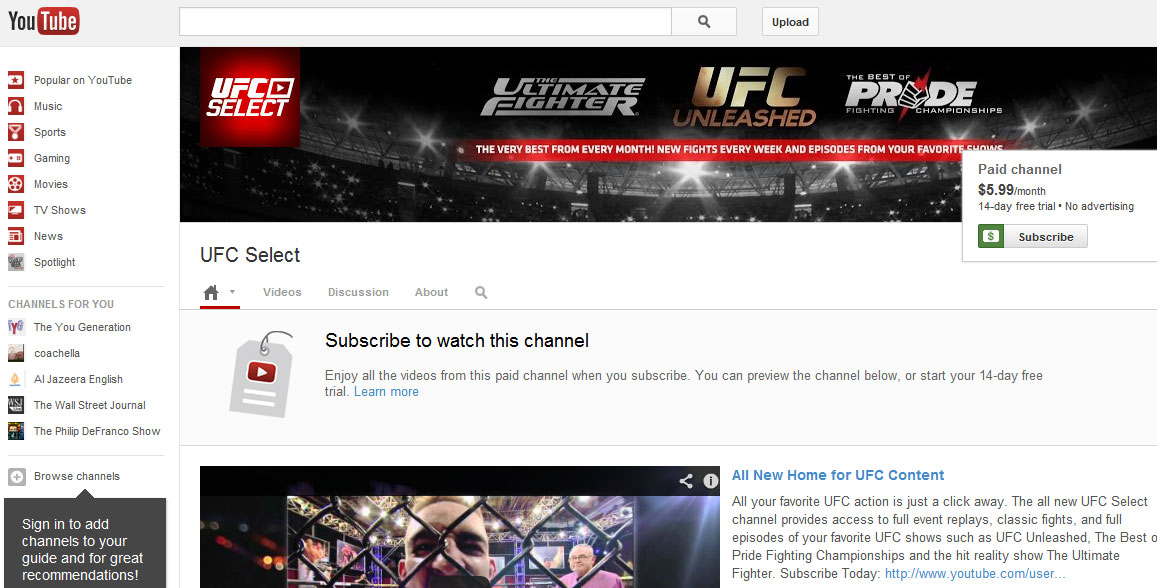Click the UFC Select channel title
The image size is (1157, 588).
point(250,255)
